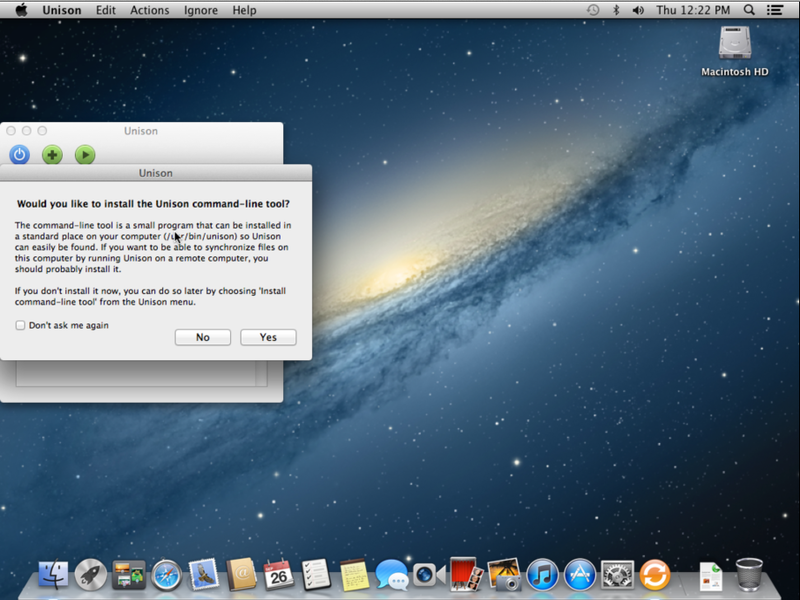Launch Safari compass icon in Dock

[166, 576]
